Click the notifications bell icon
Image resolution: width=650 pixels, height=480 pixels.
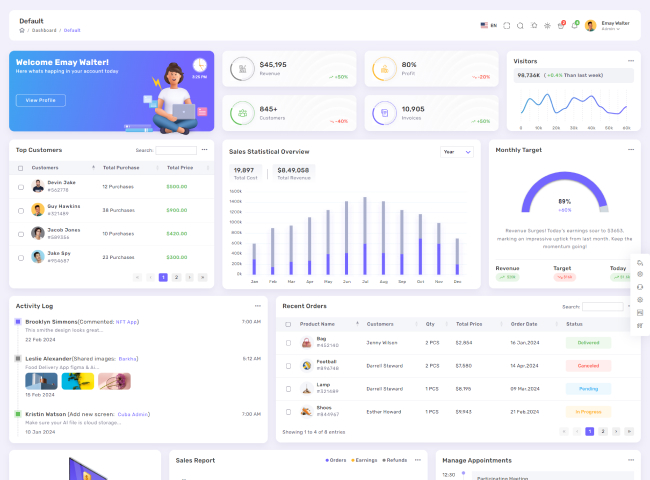574,25
